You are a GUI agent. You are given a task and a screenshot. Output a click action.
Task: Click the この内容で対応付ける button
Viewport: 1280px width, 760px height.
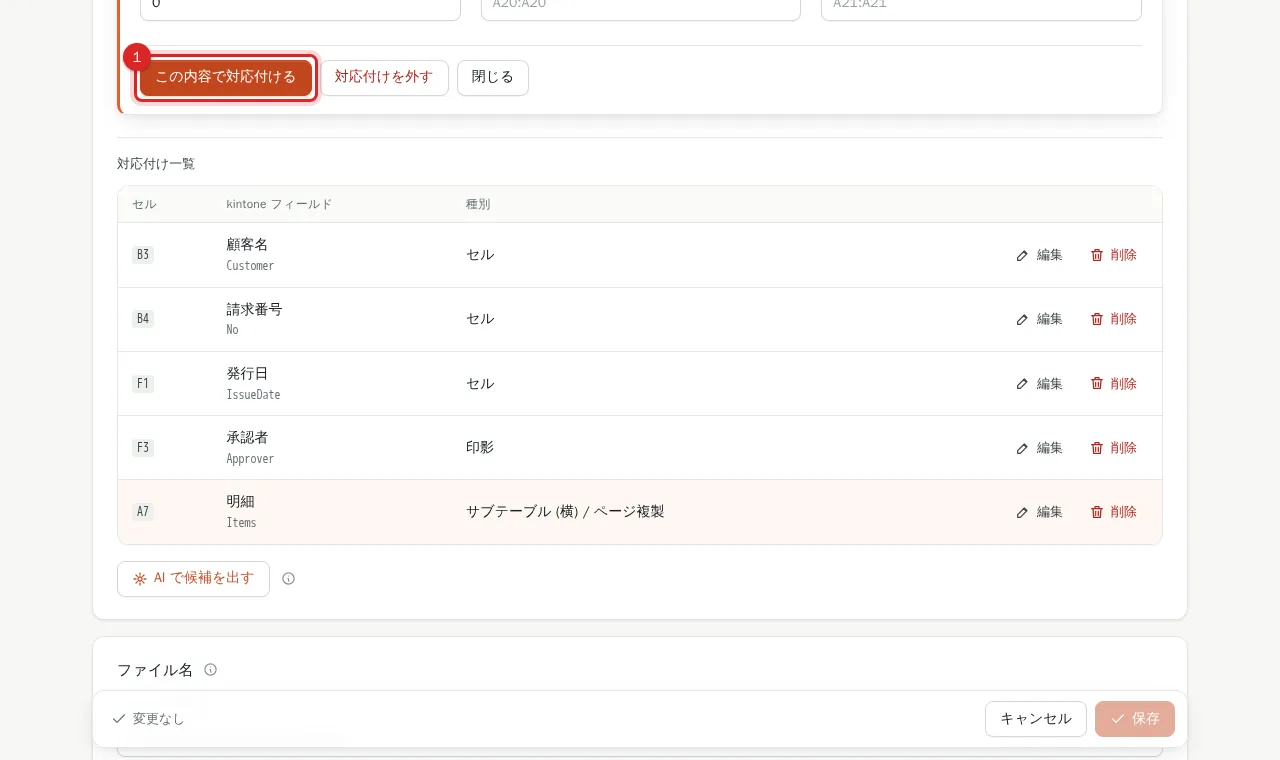pos(226,77)
